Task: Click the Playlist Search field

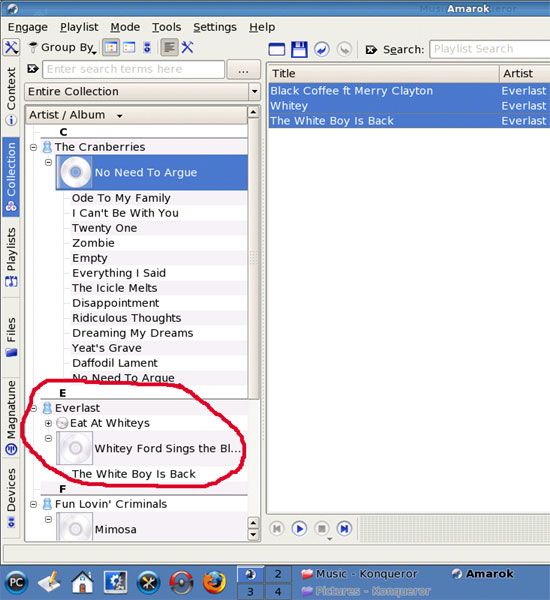Action: pos(490,49)
